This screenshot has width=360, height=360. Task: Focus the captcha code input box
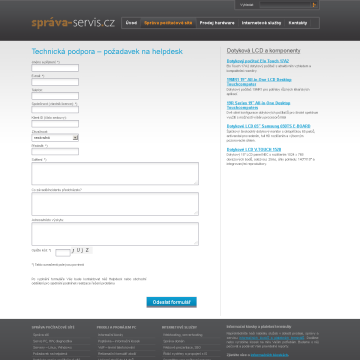pos(63,253)
